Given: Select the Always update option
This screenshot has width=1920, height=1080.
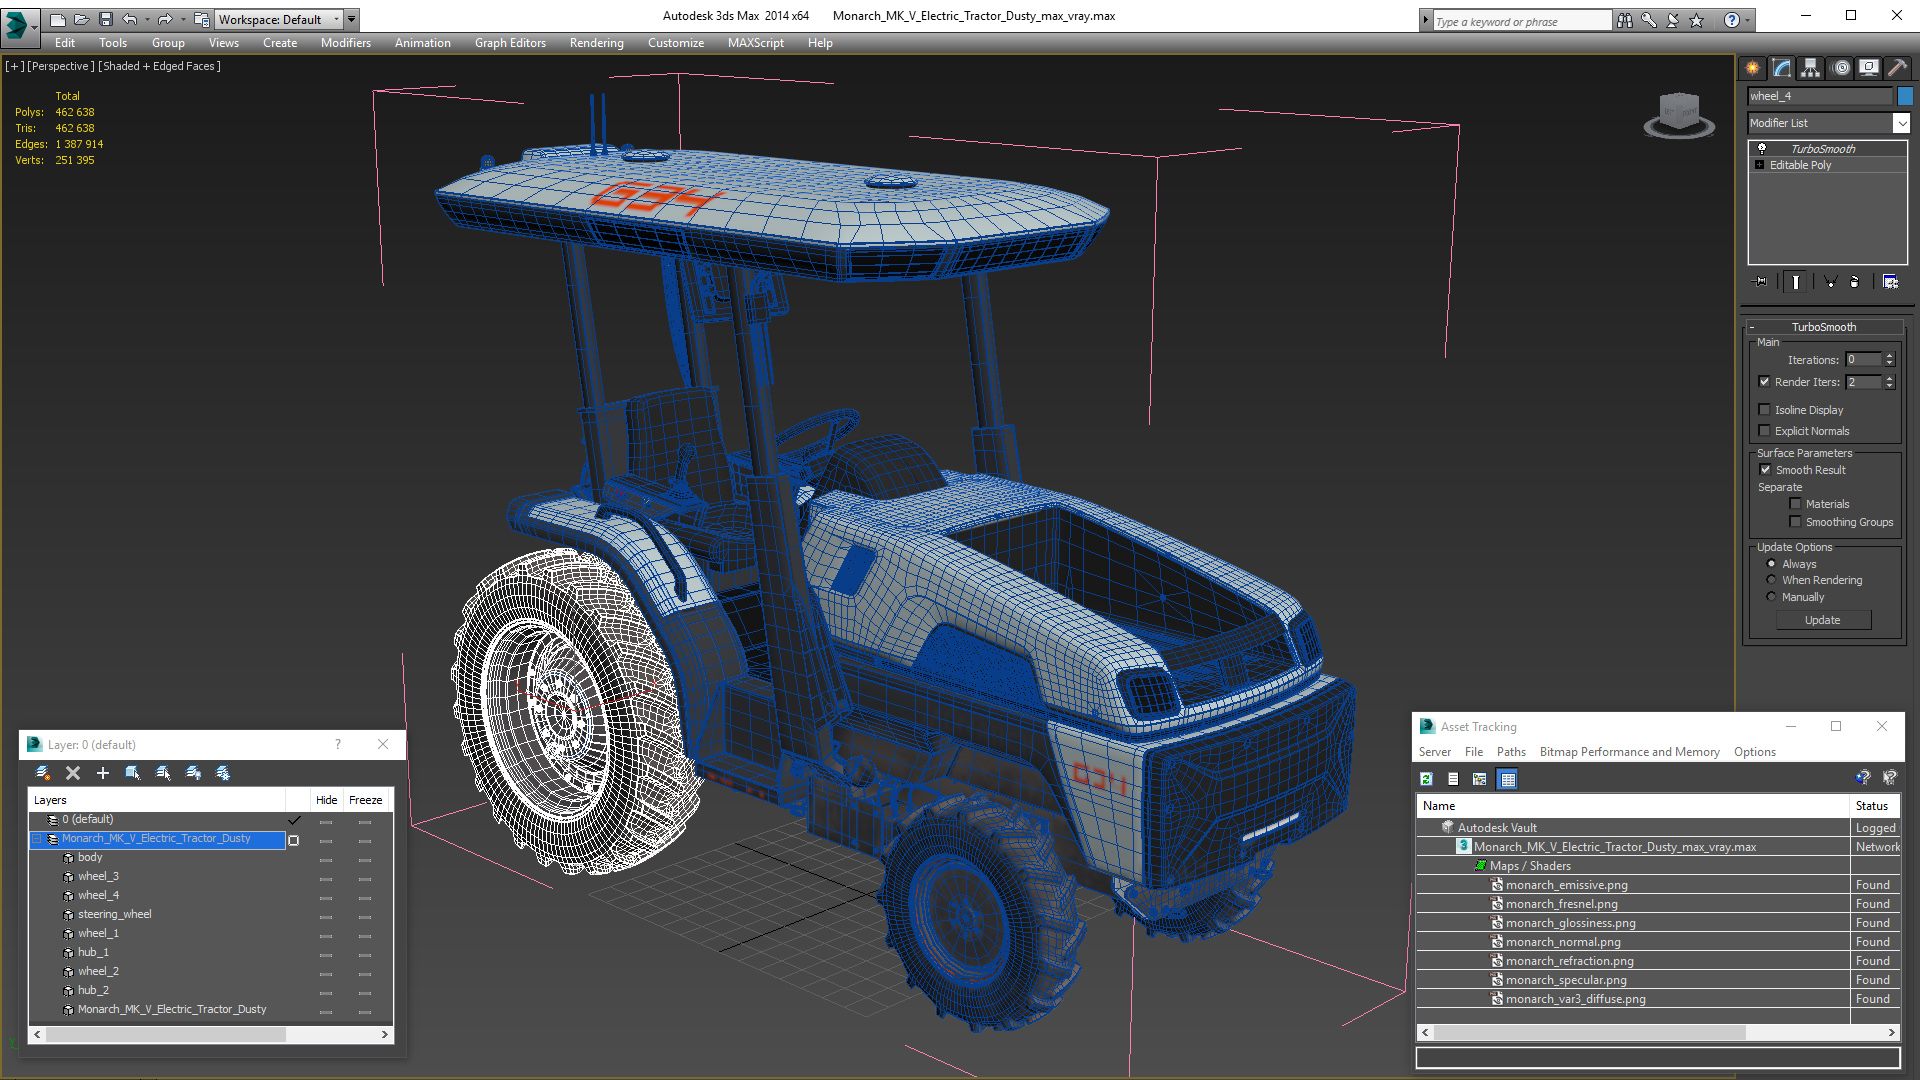Looking at the screenshot, I should (x=1772, y=563).
